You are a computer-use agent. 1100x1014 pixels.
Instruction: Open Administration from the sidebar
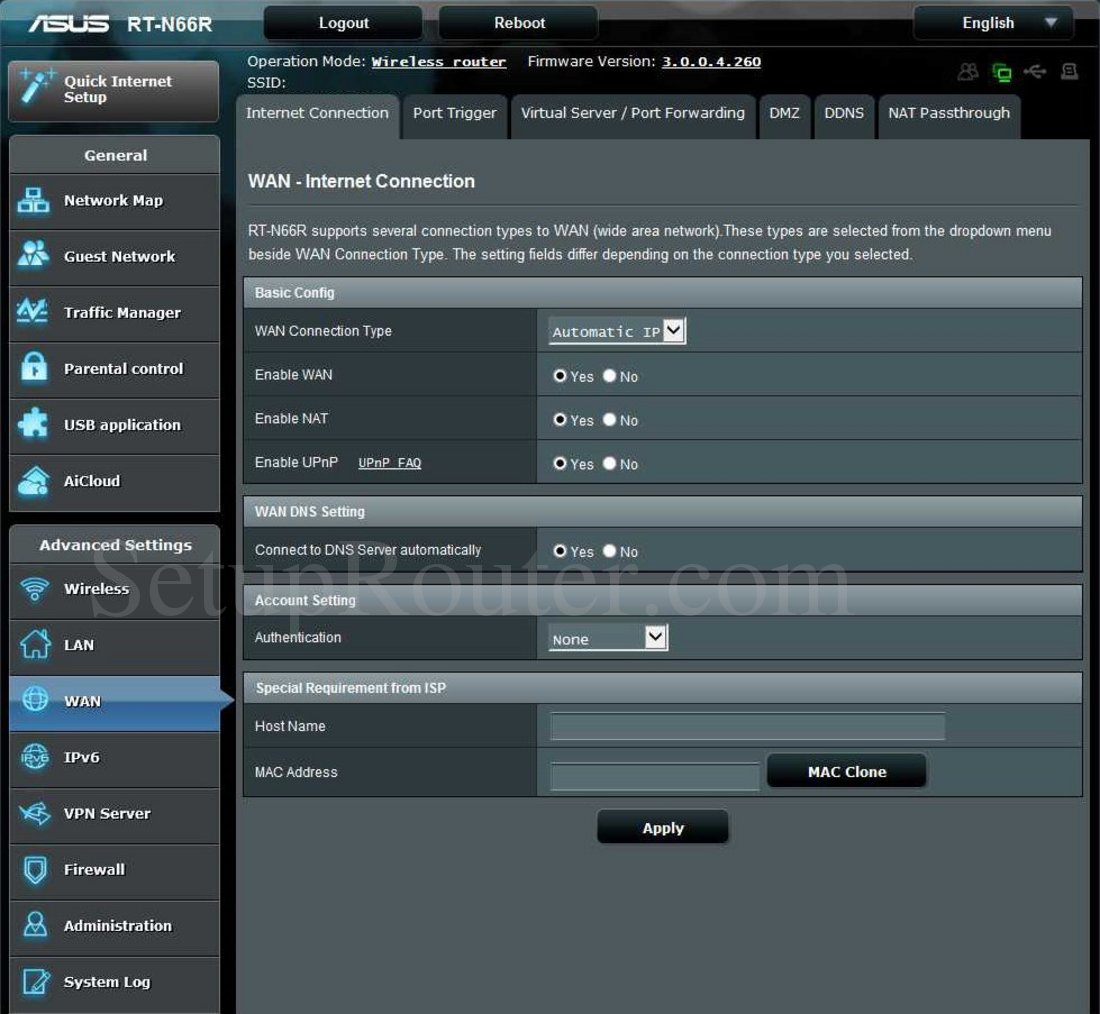pos(114,927)
